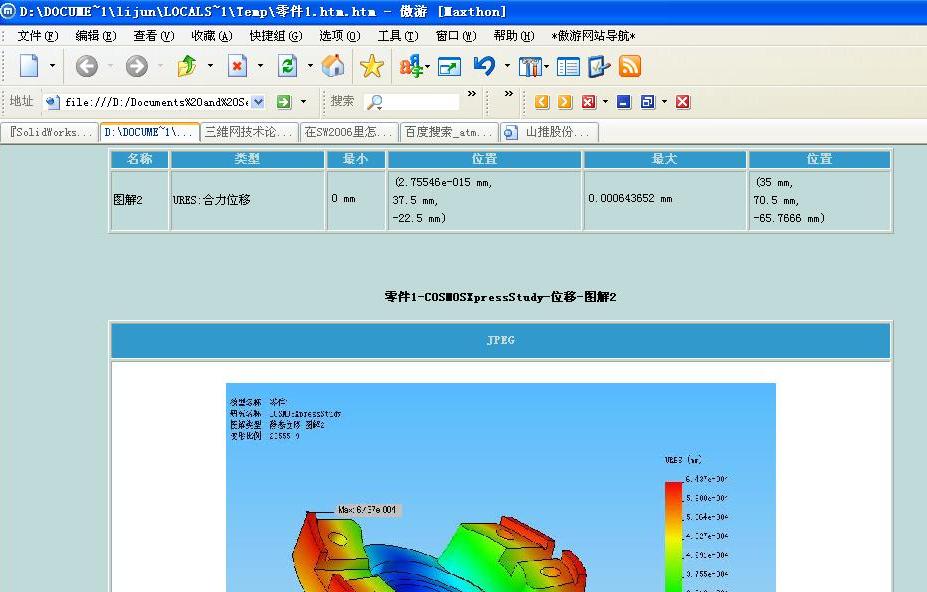Click in the search text box

point(422,102)
